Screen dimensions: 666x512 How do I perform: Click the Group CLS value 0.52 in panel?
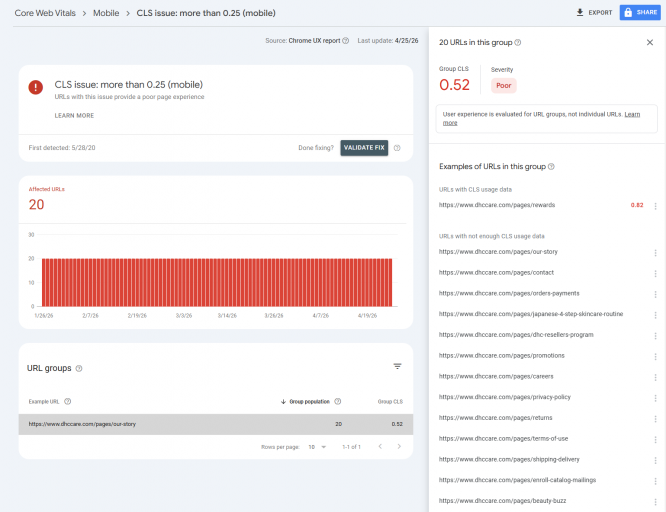click(454, 85)
